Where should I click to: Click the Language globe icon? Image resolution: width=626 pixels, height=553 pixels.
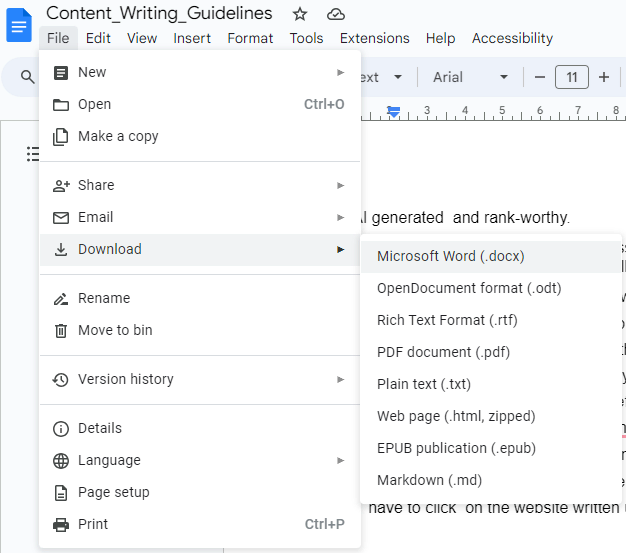pyautogui.click(x=61, y=461)
